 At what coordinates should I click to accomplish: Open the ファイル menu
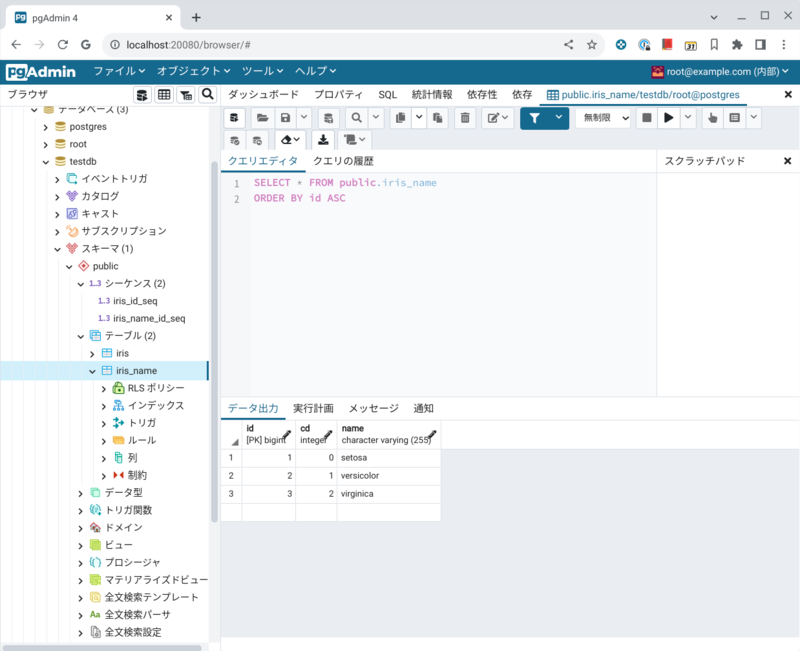[x=119, y=71]
